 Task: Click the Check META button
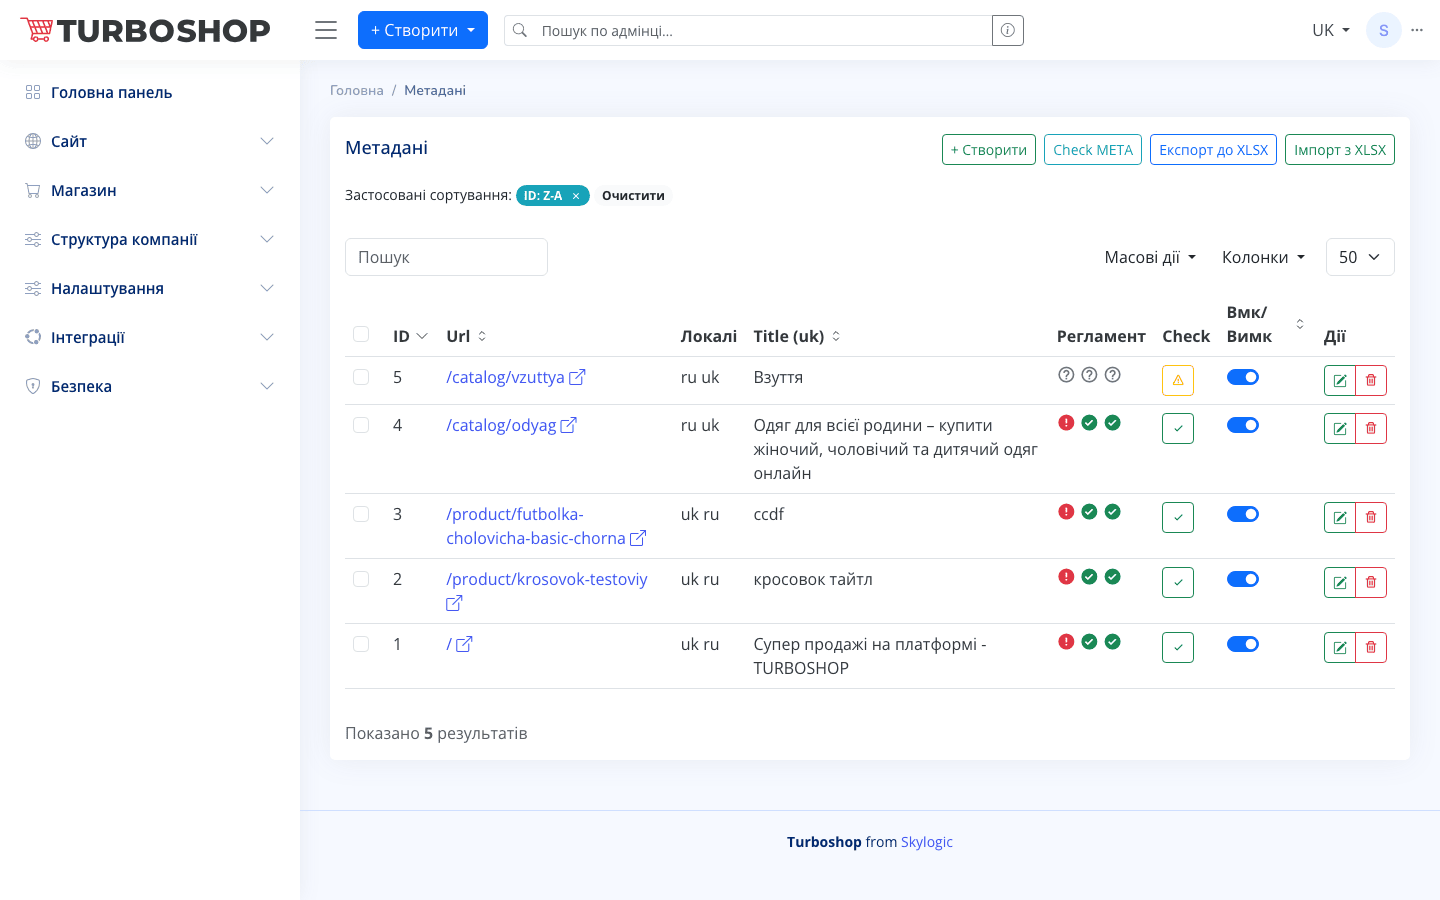point(1093,150)
